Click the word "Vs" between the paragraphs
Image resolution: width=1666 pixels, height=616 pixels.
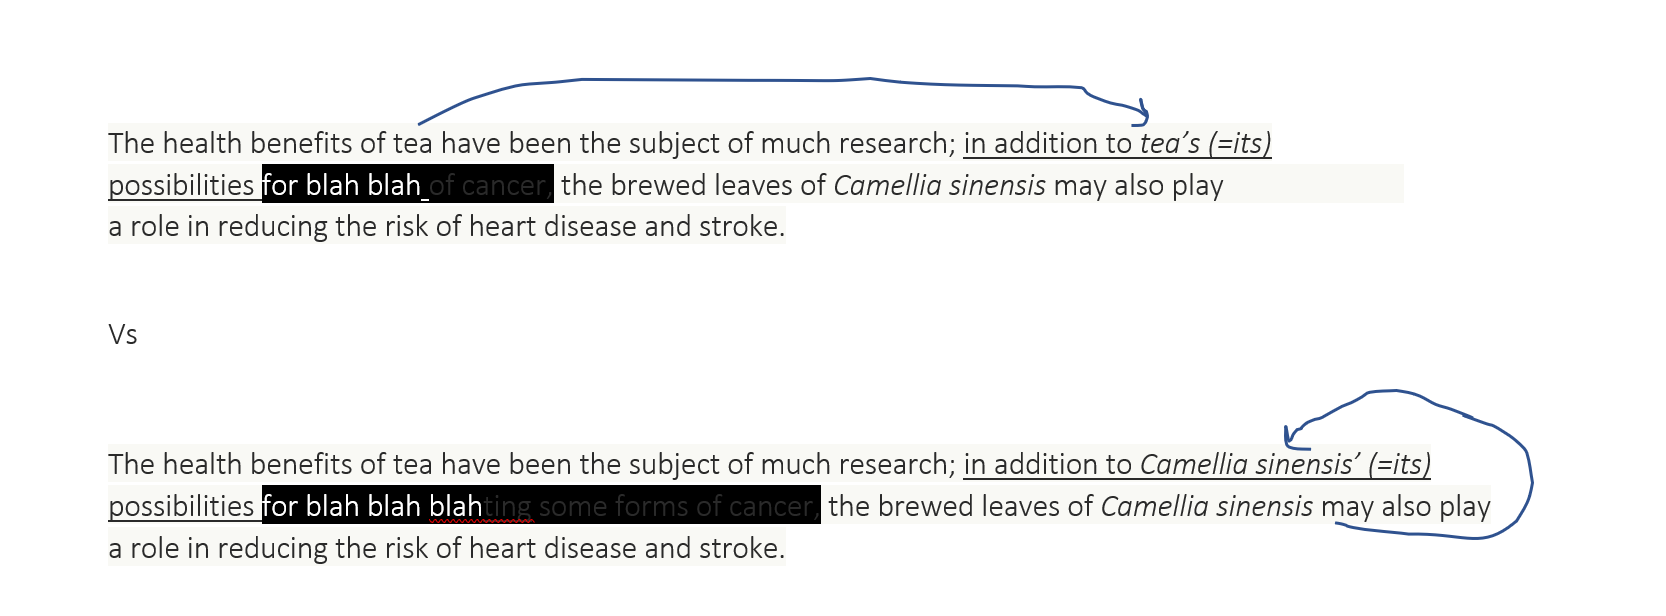pyautogui.click(x=123, y=334)
